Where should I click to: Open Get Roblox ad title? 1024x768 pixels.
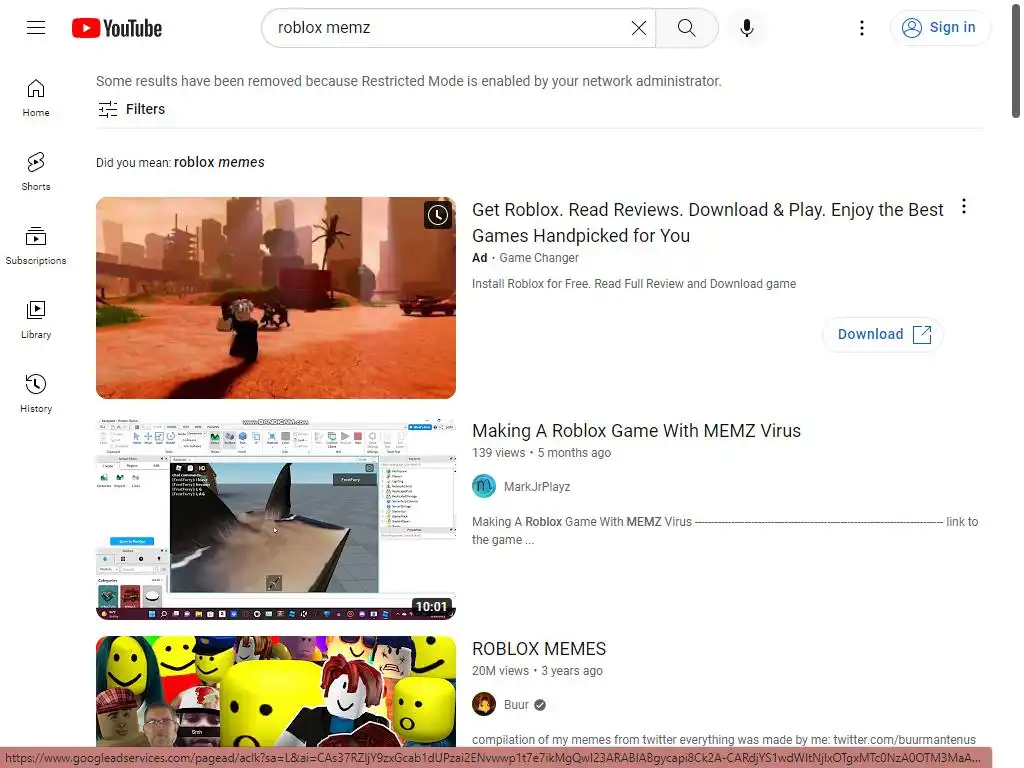[x=707, y=222]
